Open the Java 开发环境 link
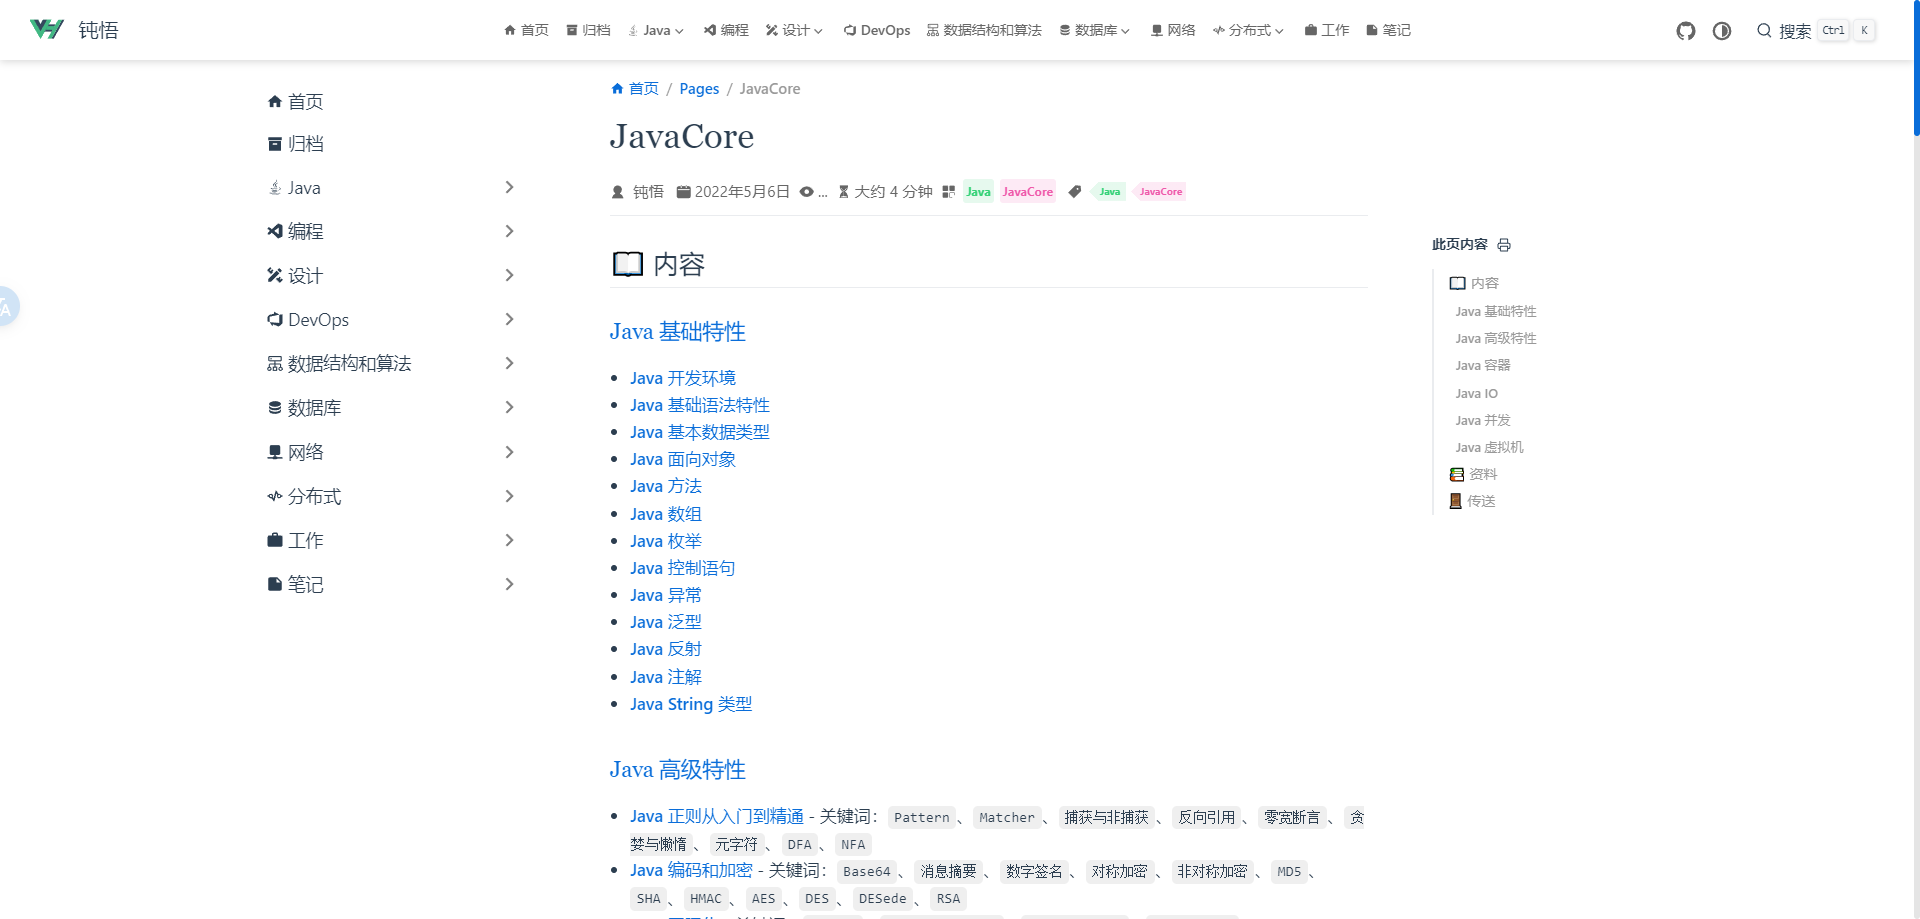 pyautogui.click(x=683, y=378)
